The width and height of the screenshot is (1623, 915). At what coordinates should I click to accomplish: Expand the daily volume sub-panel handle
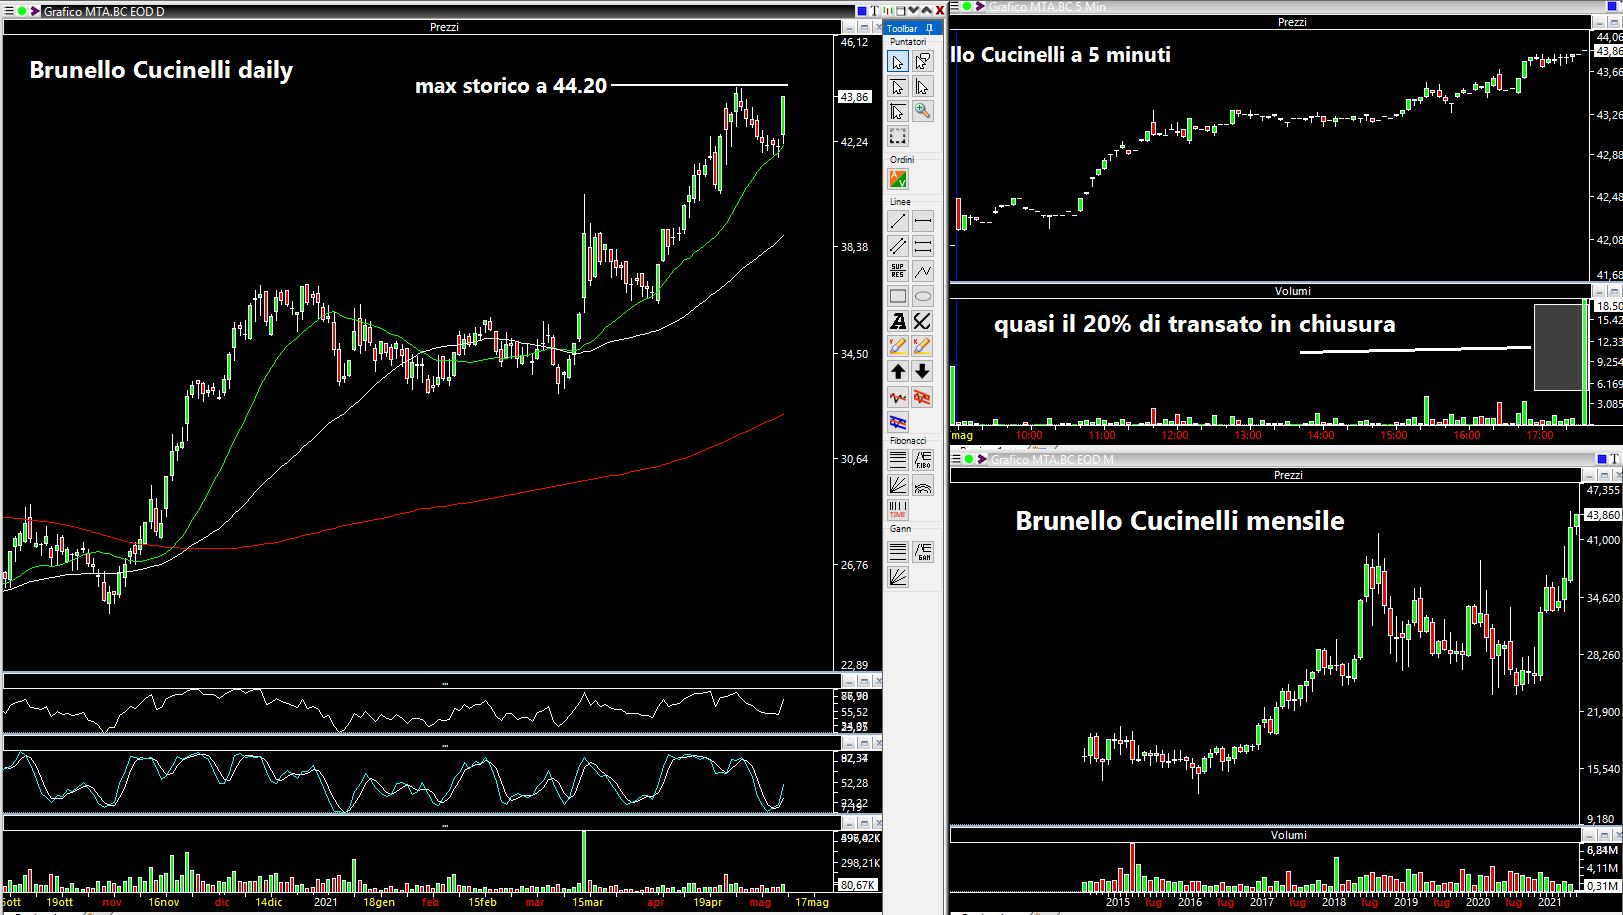pos(444,825)
